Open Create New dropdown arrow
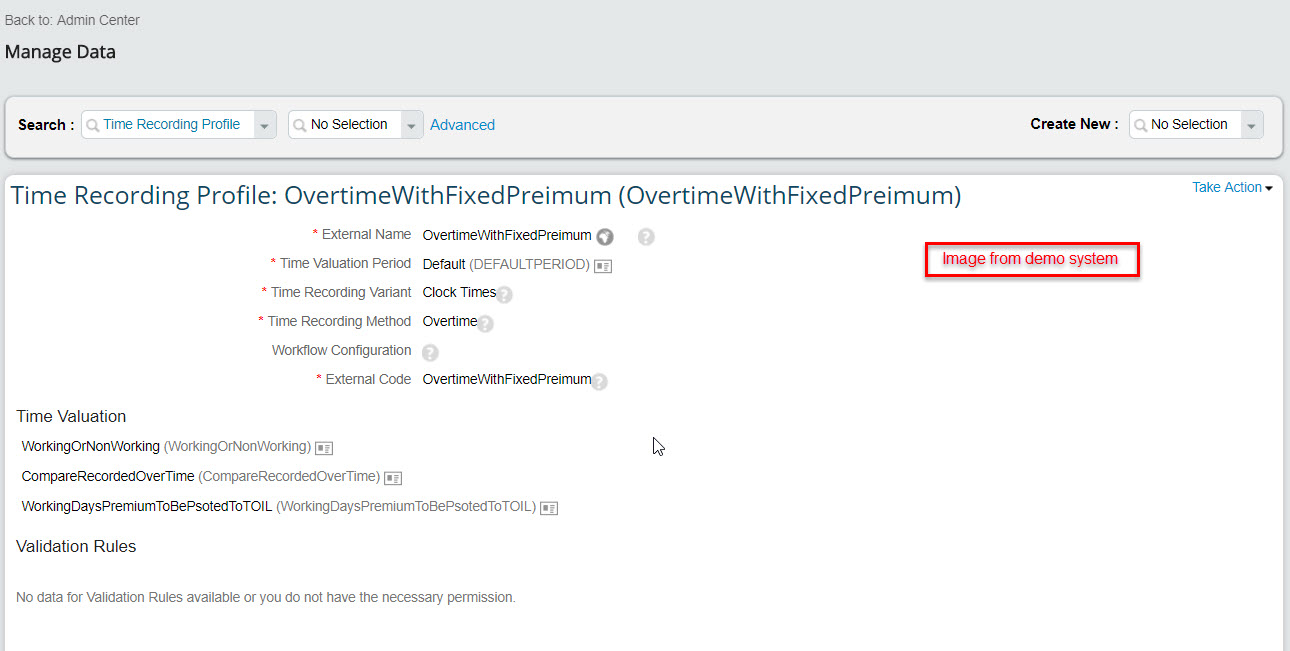Screen dimensions: 1290x651 pos(1252,125)
